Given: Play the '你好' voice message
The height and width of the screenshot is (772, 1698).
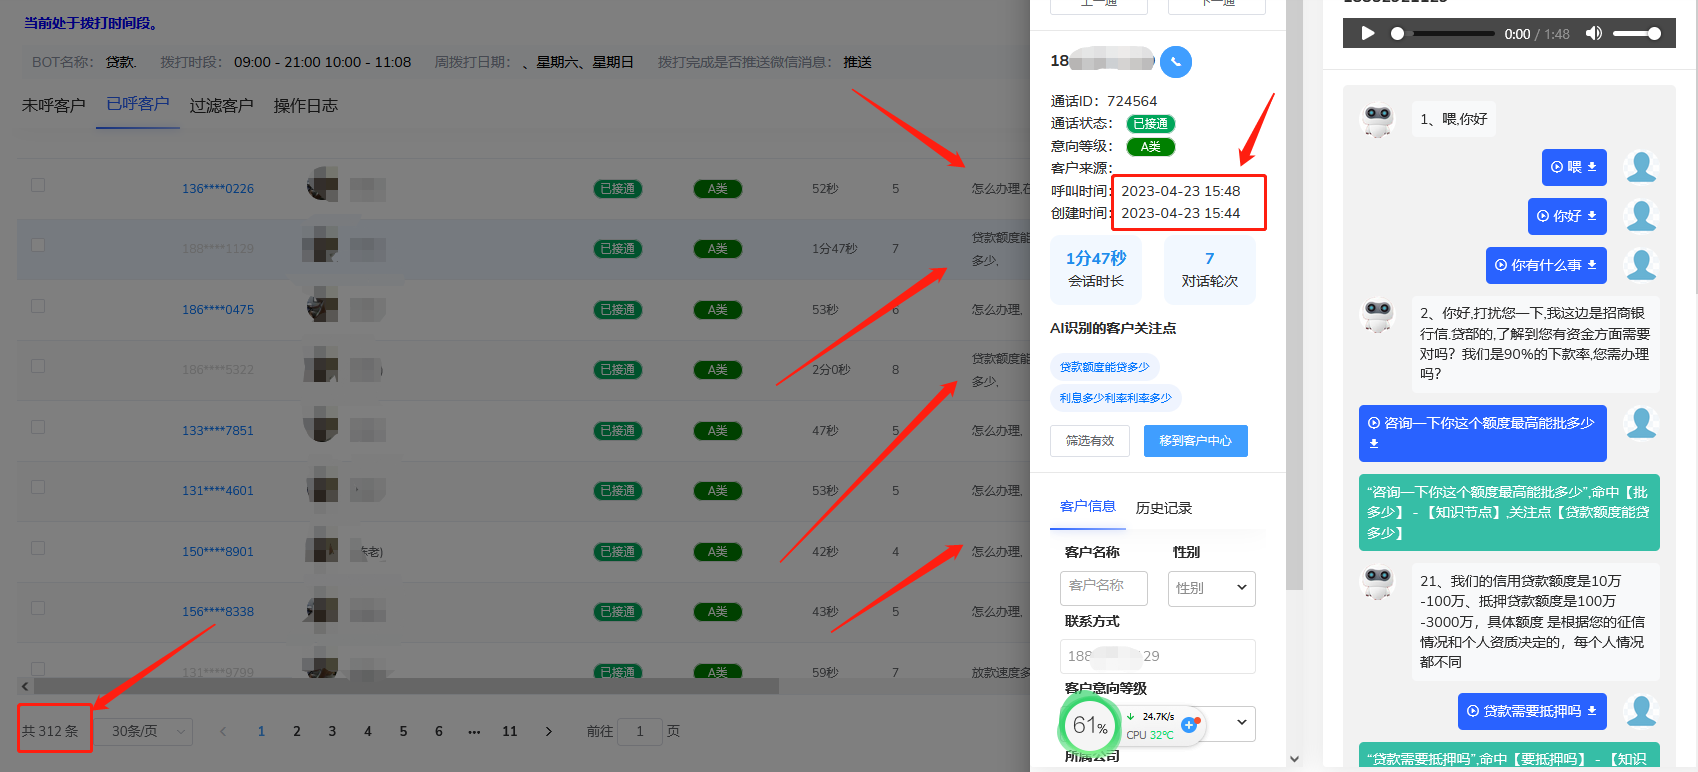Looking at the screenshot, I should point(1543,216).
